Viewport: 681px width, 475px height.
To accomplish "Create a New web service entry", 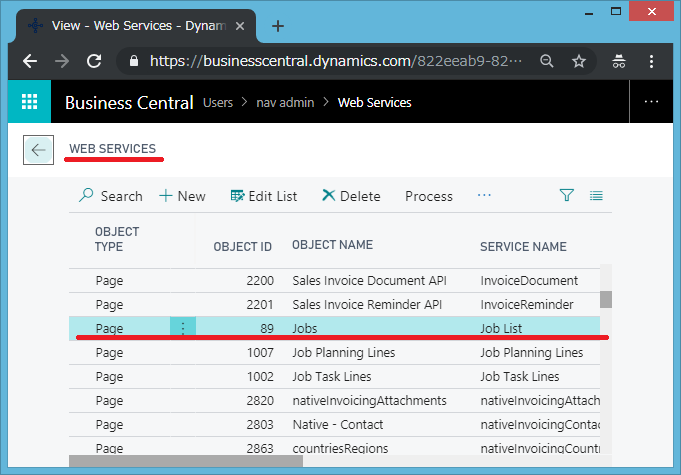I will (182, 196).
